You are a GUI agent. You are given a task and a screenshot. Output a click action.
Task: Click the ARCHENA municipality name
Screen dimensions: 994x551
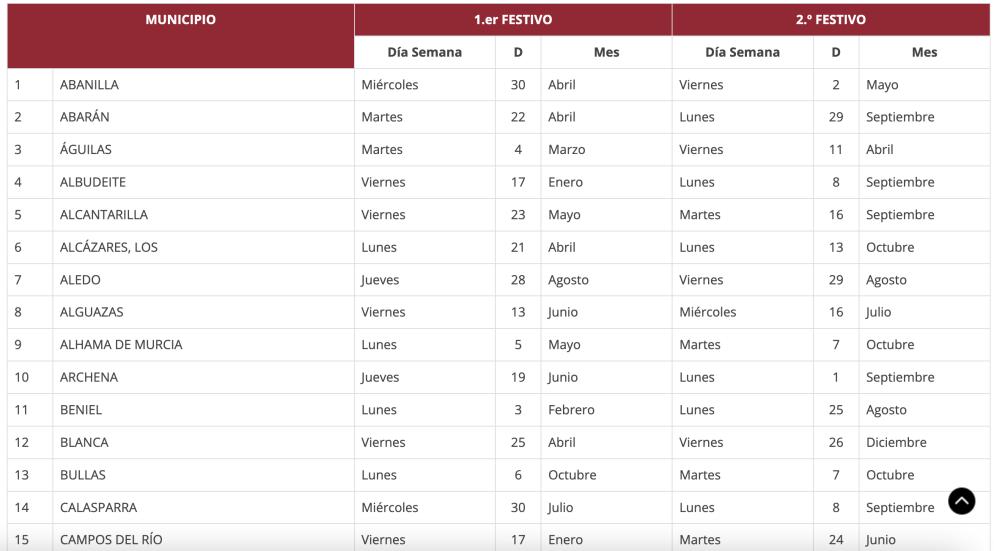tap(89, 377)
